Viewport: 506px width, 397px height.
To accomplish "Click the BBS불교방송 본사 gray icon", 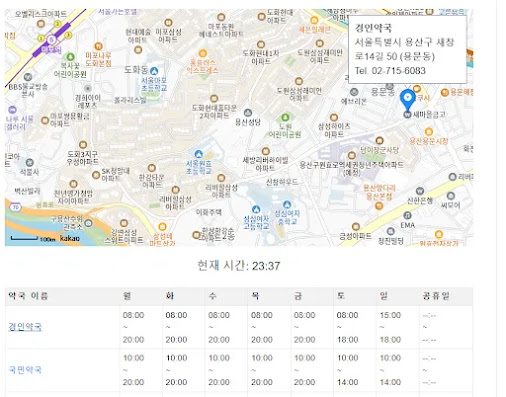I will (x=28, y=77).
